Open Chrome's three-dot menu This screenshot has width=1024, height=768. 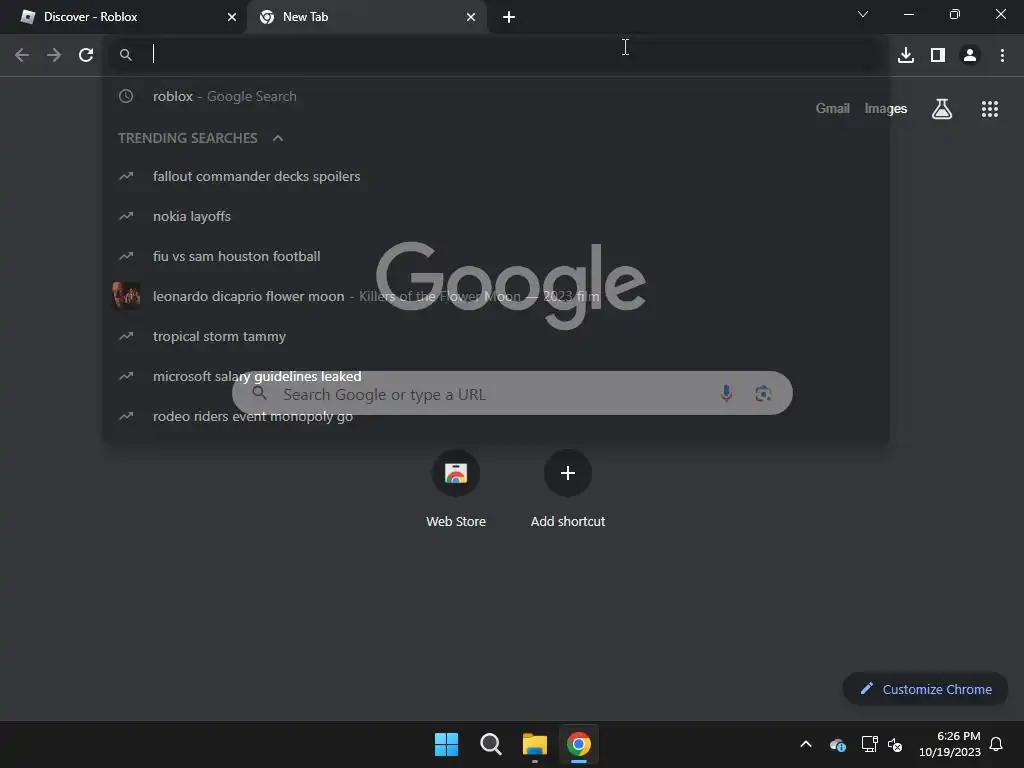click(x=1002, y=55)
